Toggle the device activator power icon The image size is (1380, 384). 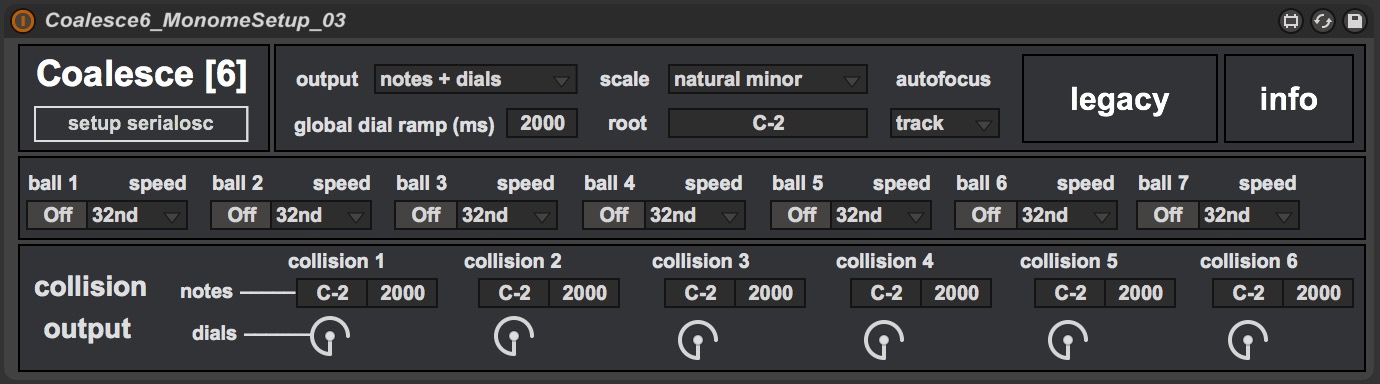[x=23, y=21]
